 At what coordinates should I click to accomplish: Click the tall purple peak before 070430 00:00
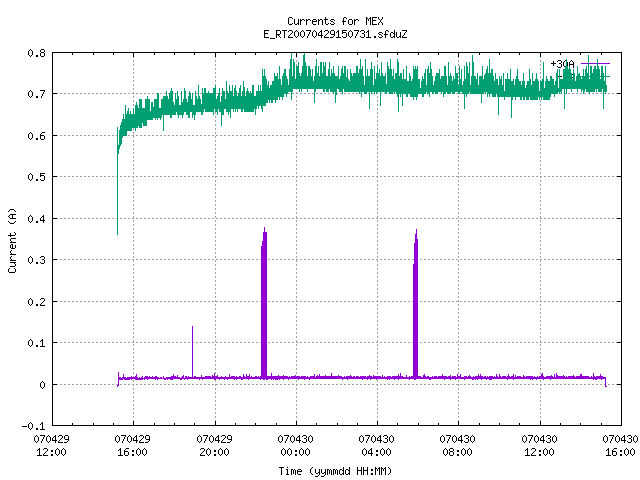point(264,303)
